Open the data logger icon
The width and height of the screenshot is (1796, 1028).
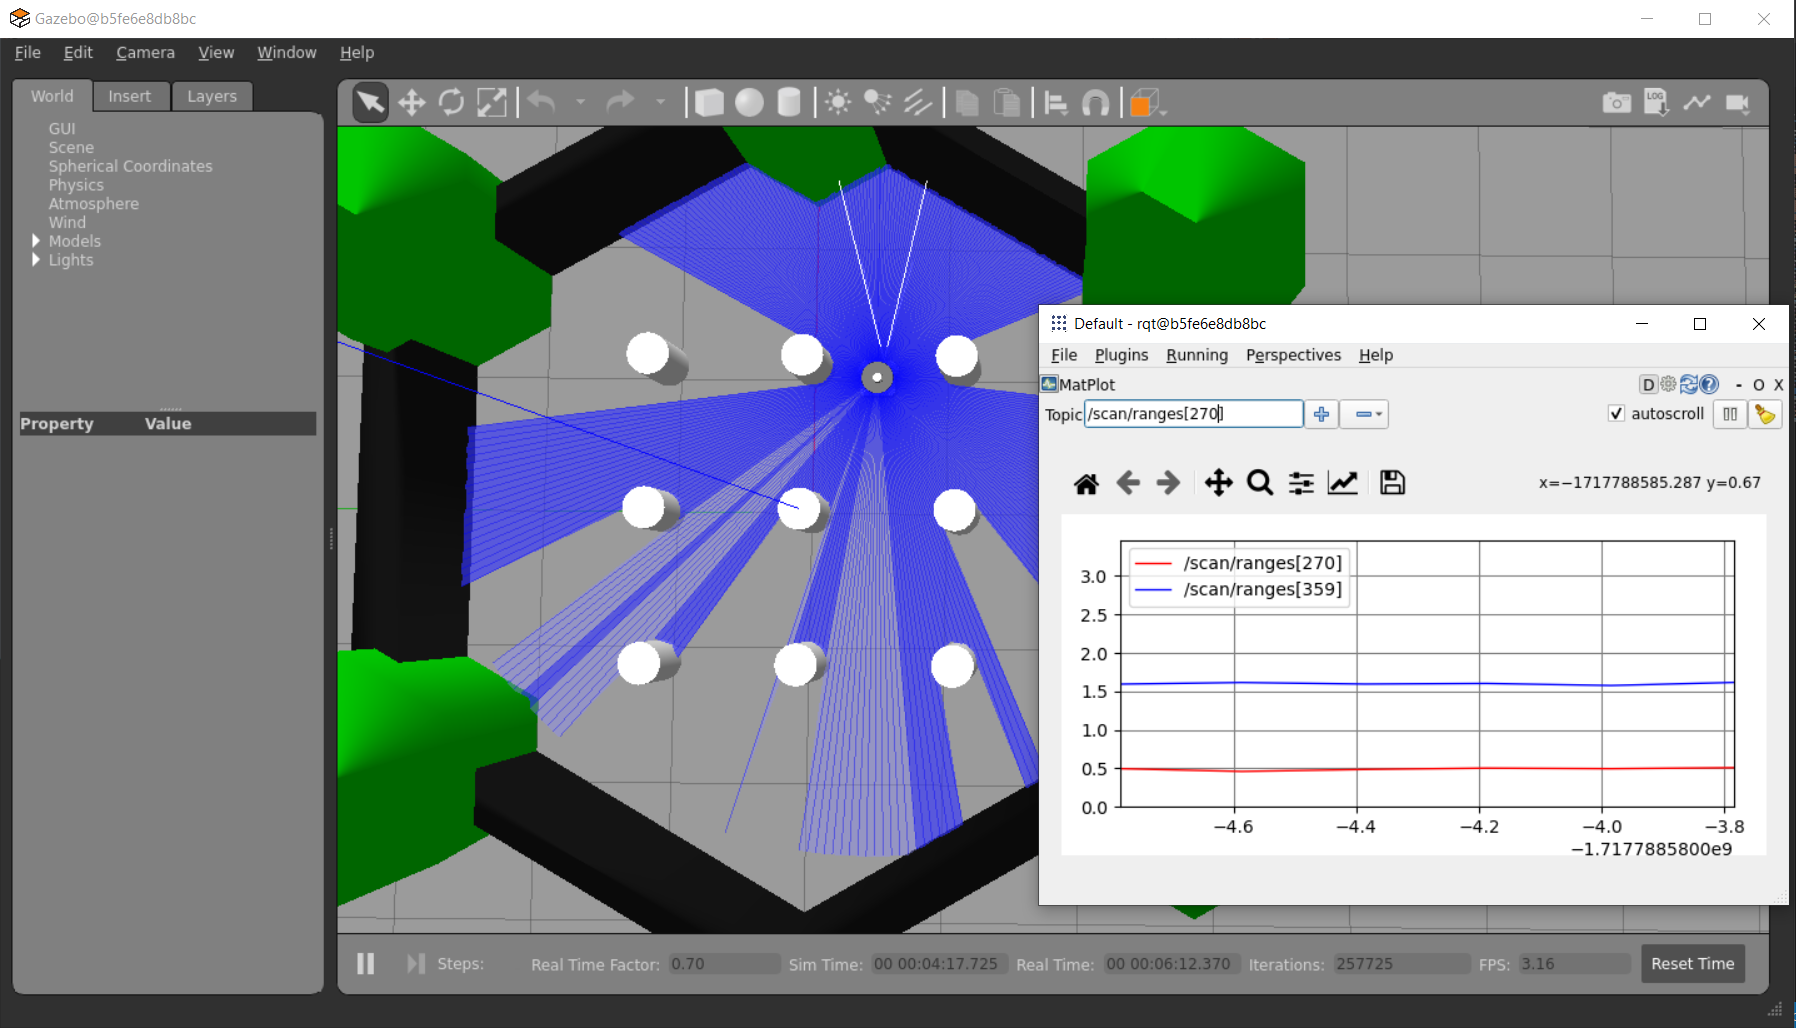[x=1656, y=102]
